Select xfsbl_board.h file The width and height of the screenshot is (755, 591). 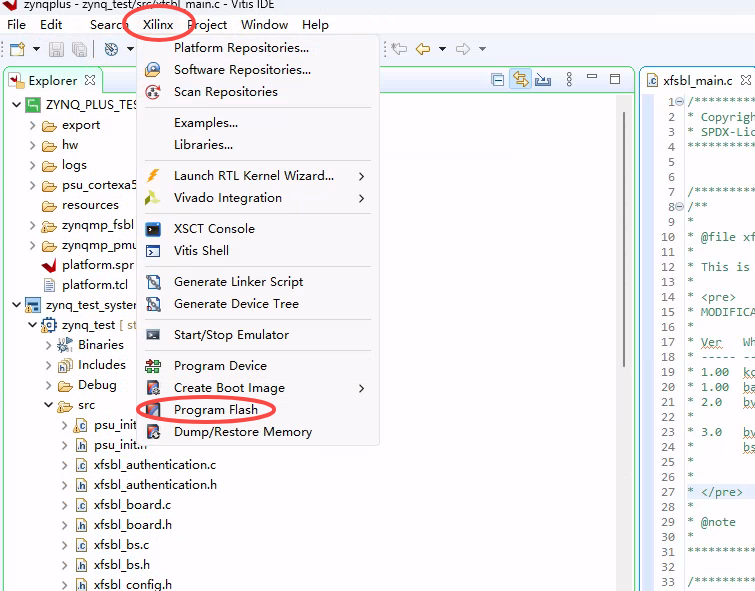[x=133, y=525]
